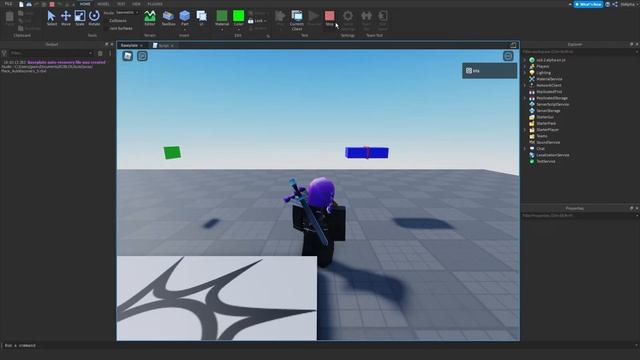Image resolution: width=640 pixels, height=360 pixels.
Task: Expand the Chat node in Explorer
Action: point(525,149)
